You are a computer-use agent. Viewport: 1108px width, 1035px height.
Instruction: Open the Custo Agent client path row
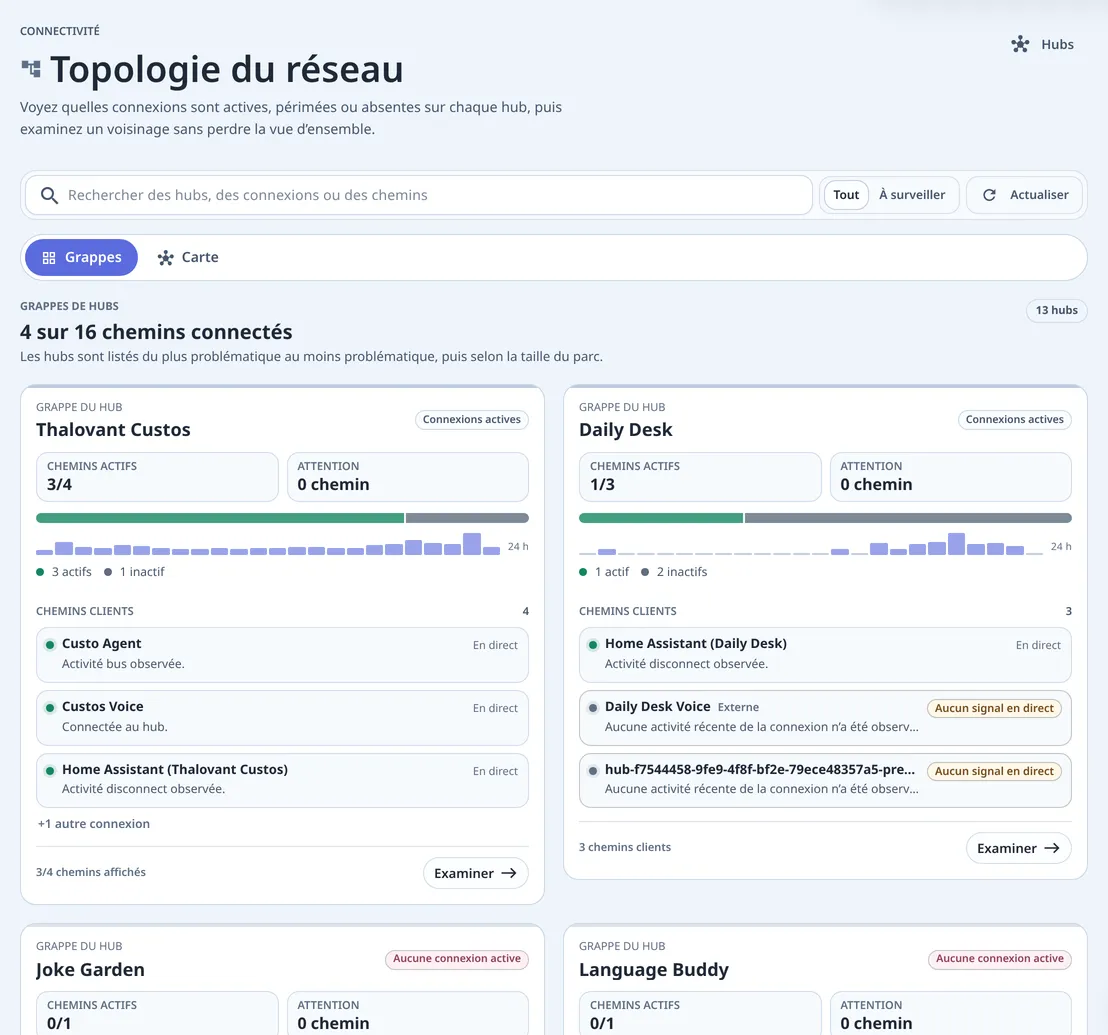click(282, 654)
